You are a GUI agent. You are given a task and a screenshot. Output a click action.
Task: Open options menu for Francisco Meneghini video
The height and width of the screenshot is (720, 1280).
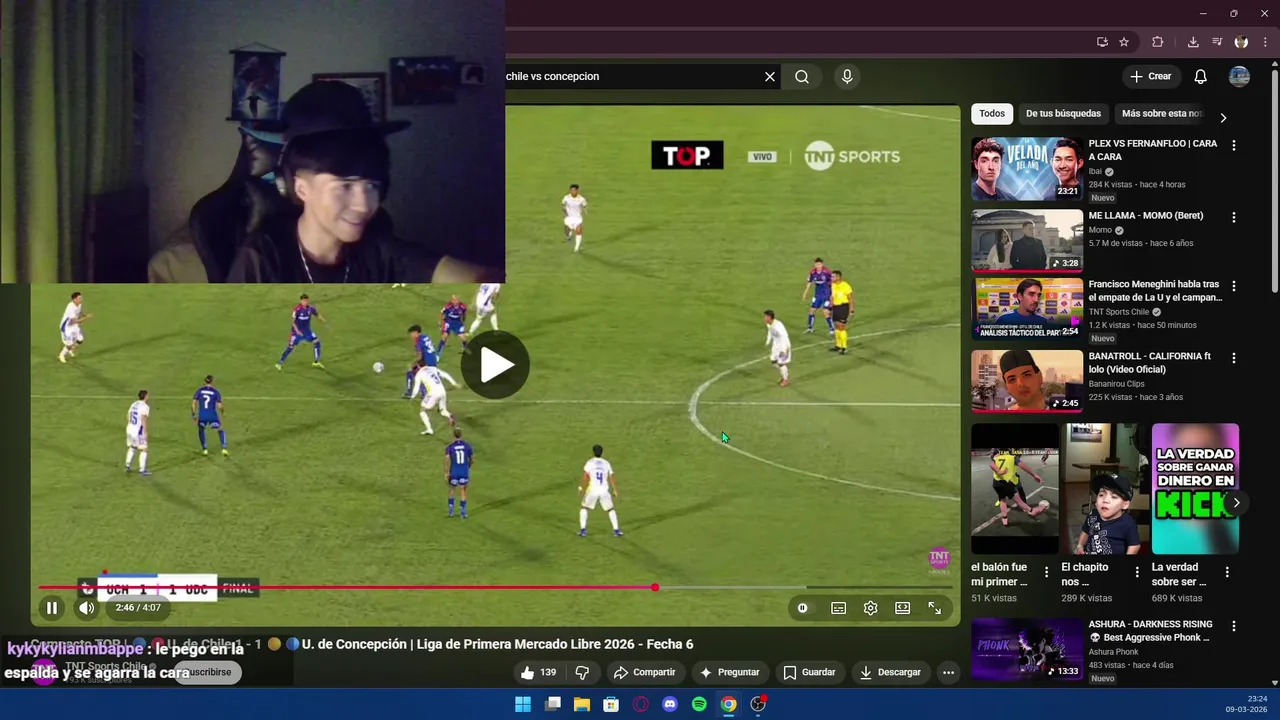coord(1233,286)
